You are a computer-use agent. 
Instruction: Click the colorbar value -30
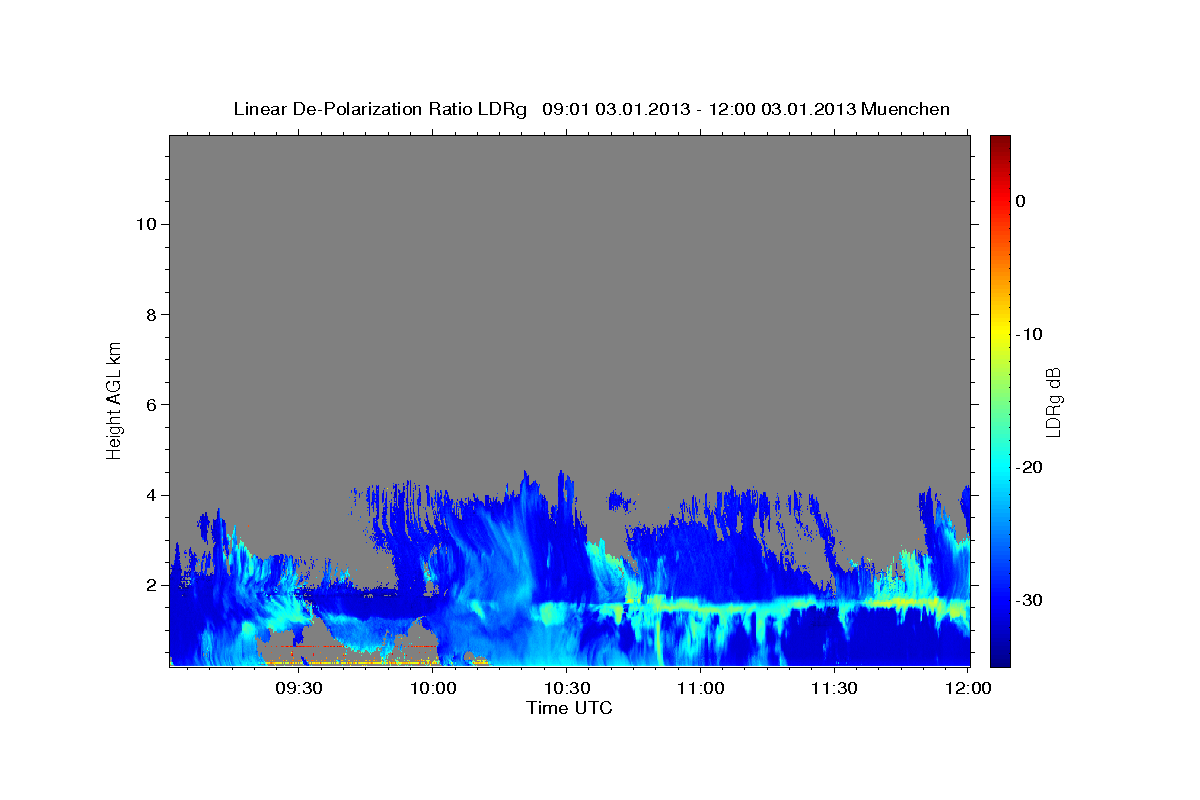point(1030,600)
